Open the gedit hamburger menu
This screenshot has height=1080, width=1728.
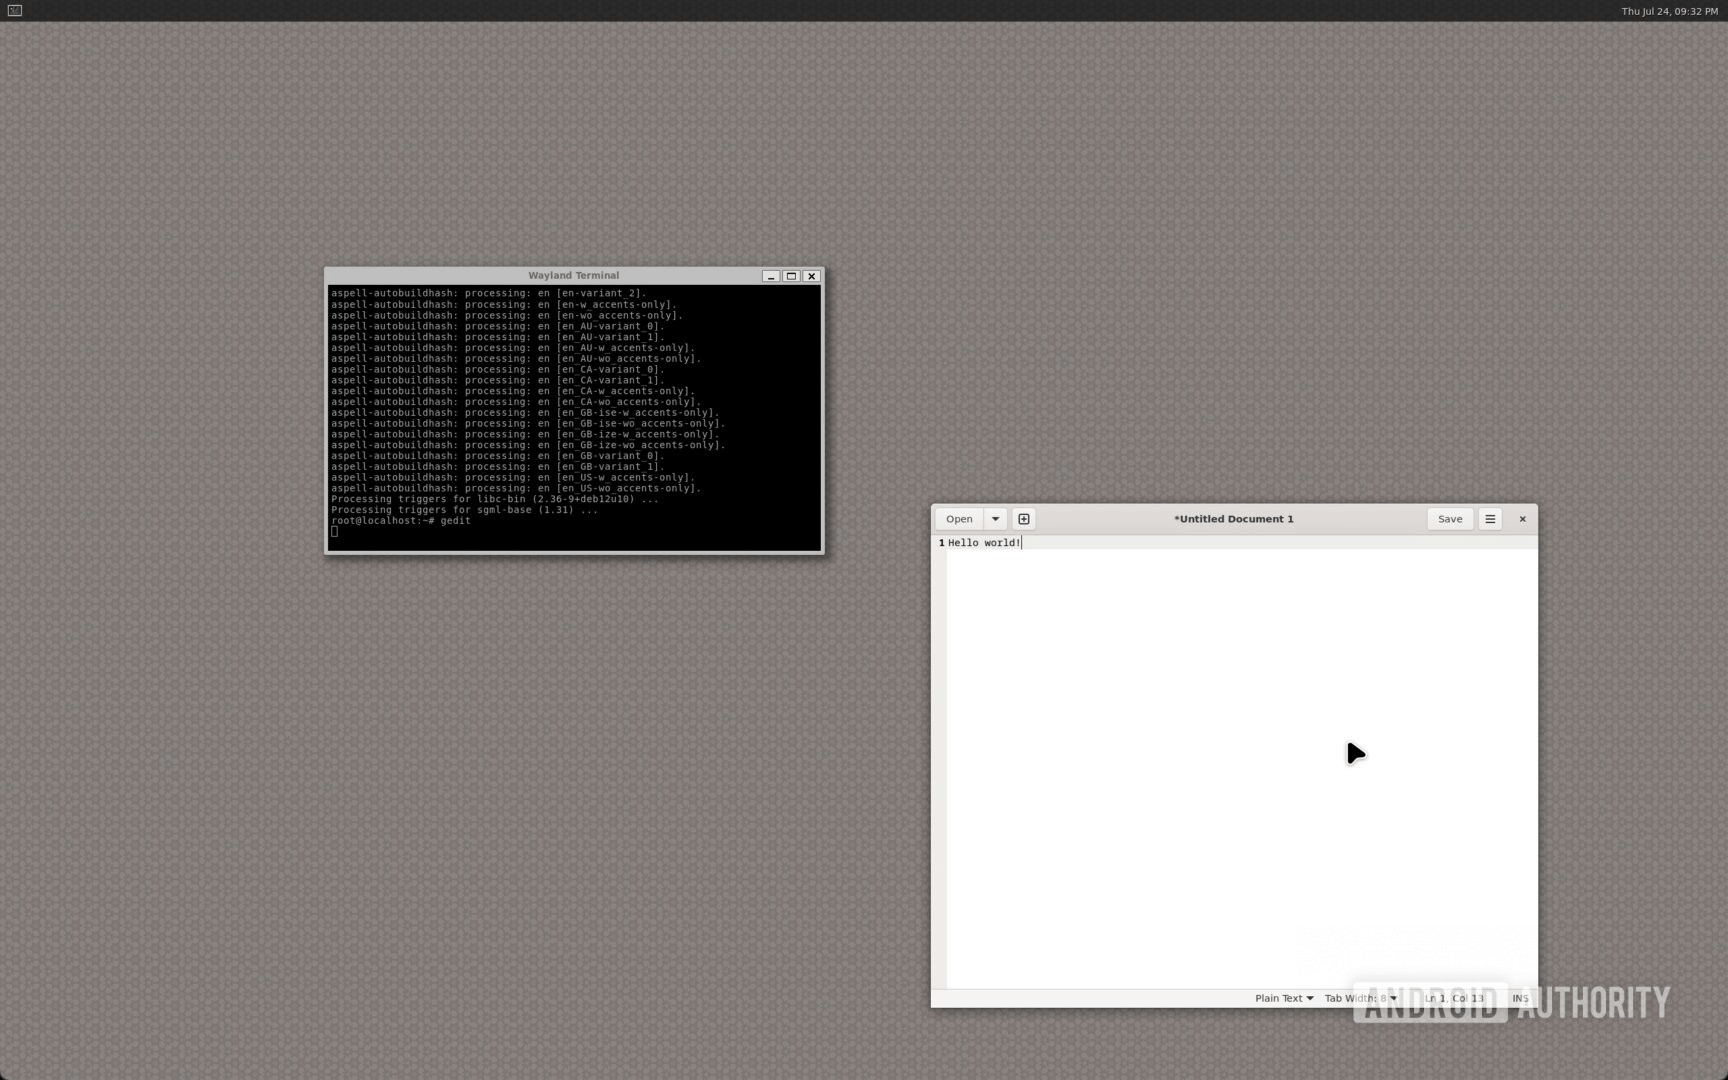(1490, 518)
